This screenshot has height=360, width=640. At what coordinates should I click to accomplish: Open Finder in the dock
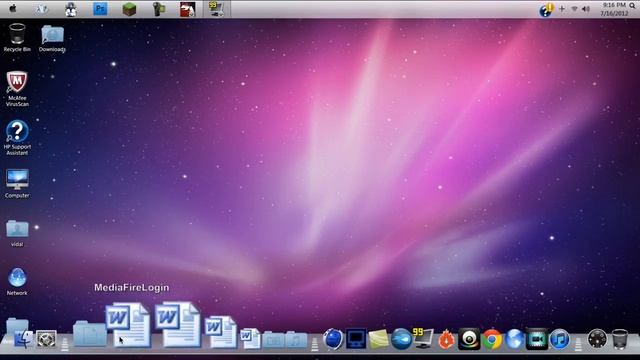tap(23, 339)
